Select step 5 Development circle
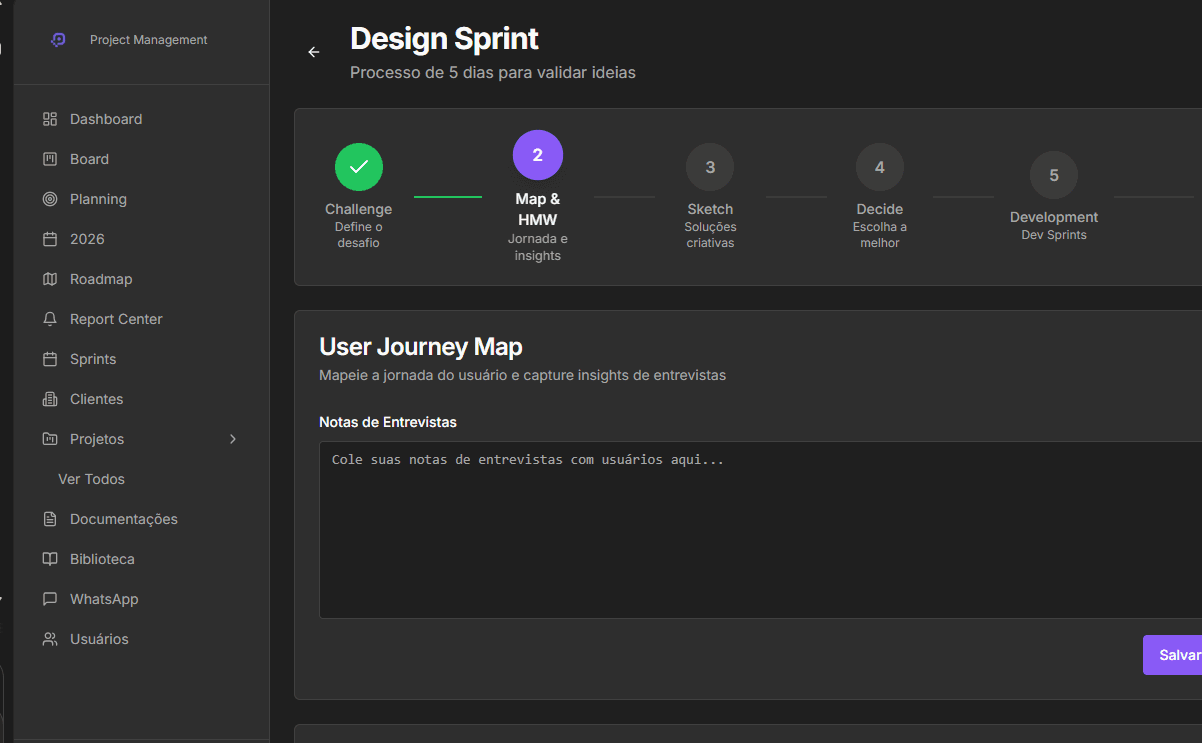Image resolution: width=1202 pixels, height=743 pixels. coord(1054,175)
